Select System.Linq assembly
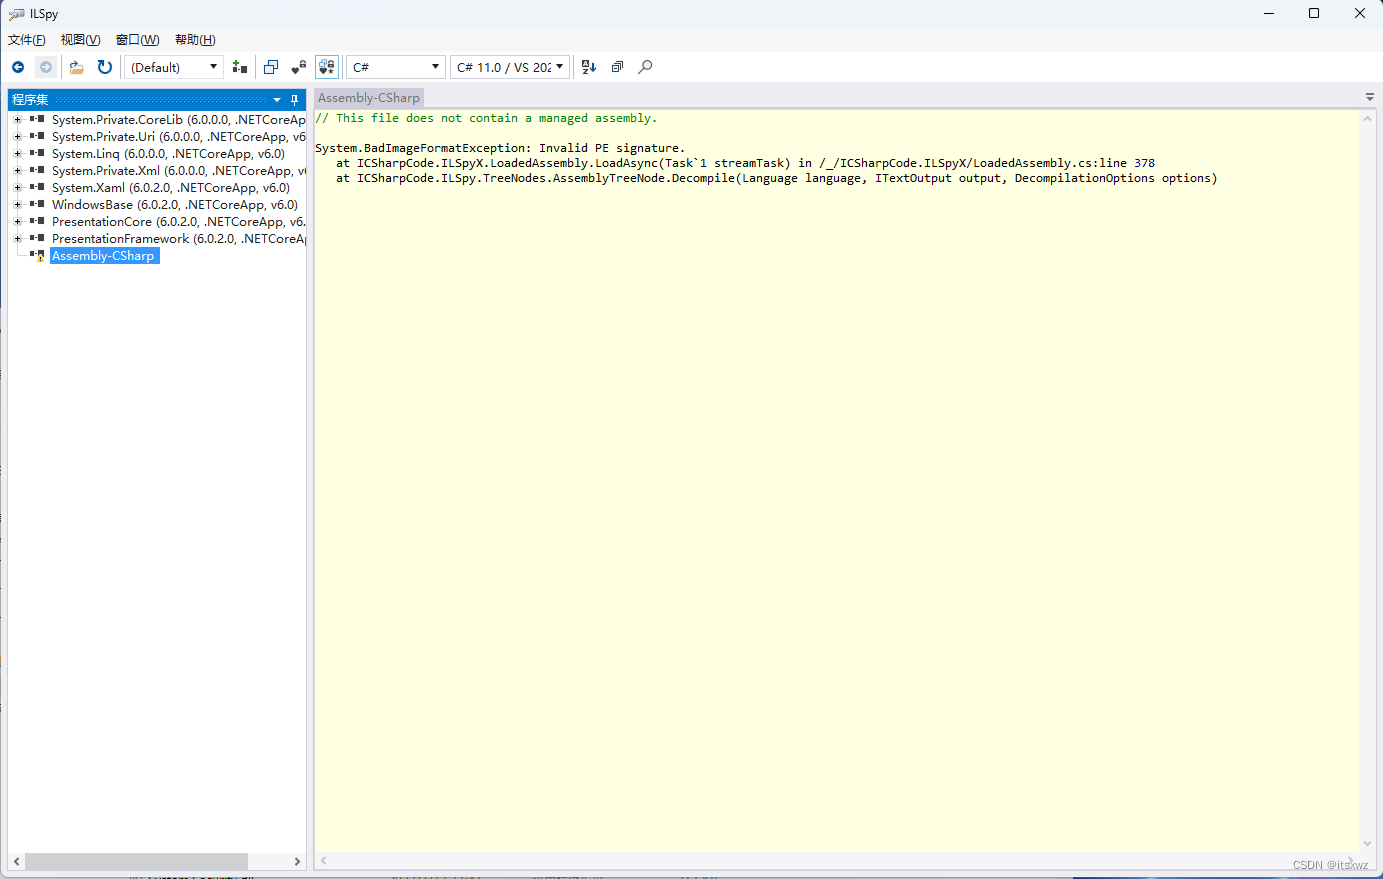 168,154
